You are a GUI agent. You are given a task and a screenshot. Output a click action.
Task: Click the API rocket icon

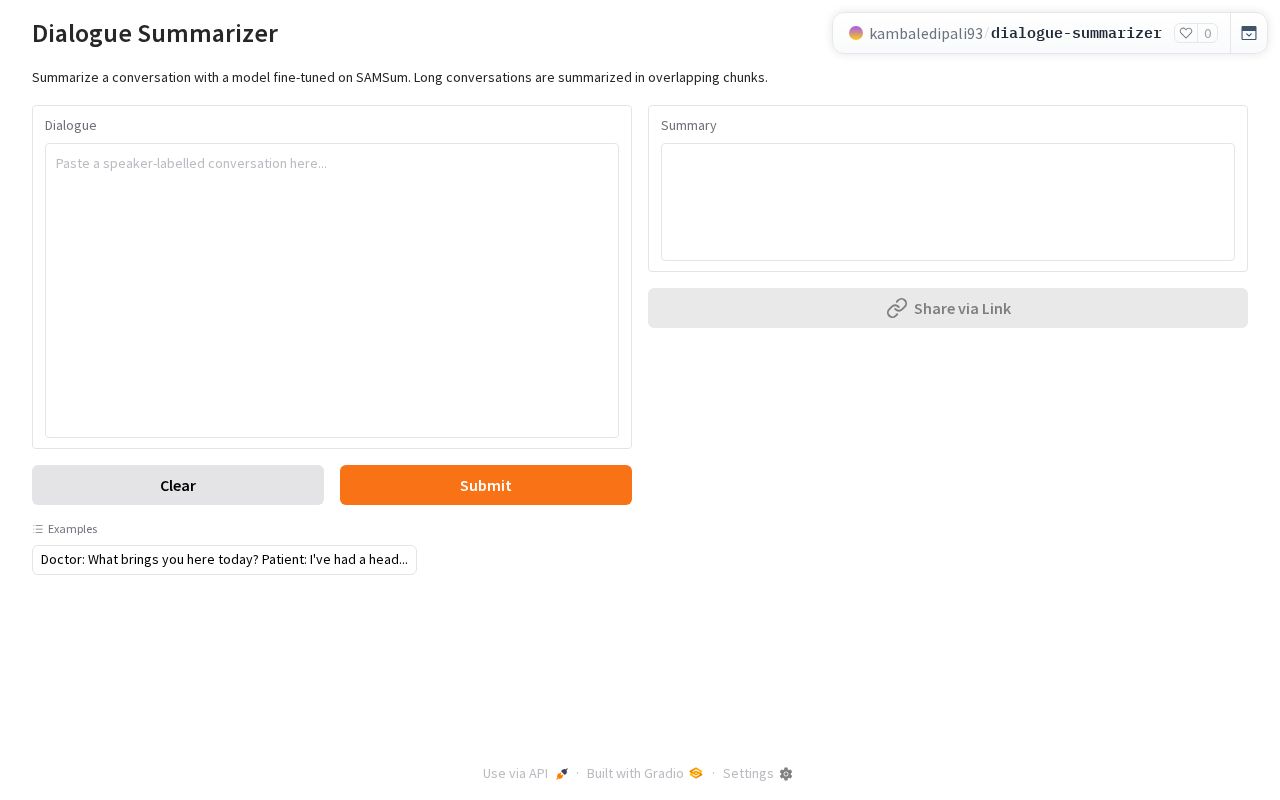[x=562, y=774]
